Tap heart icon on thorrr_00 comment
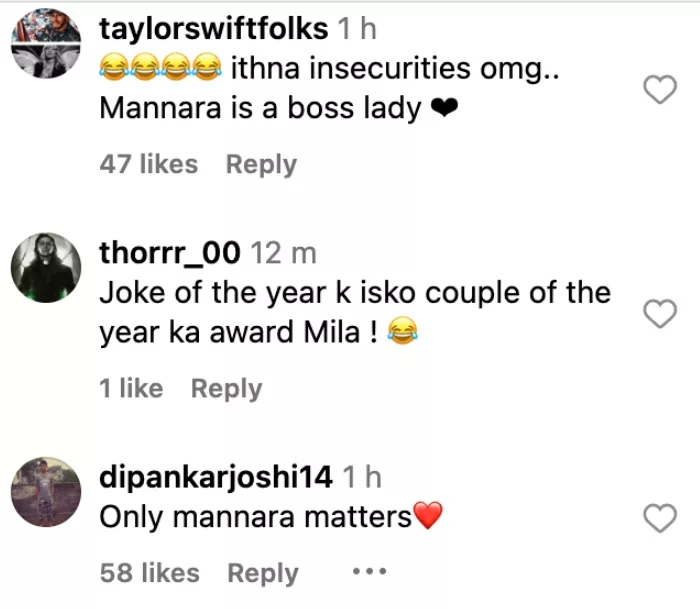Screen dimensions: 700x609 tap(659, 315)
